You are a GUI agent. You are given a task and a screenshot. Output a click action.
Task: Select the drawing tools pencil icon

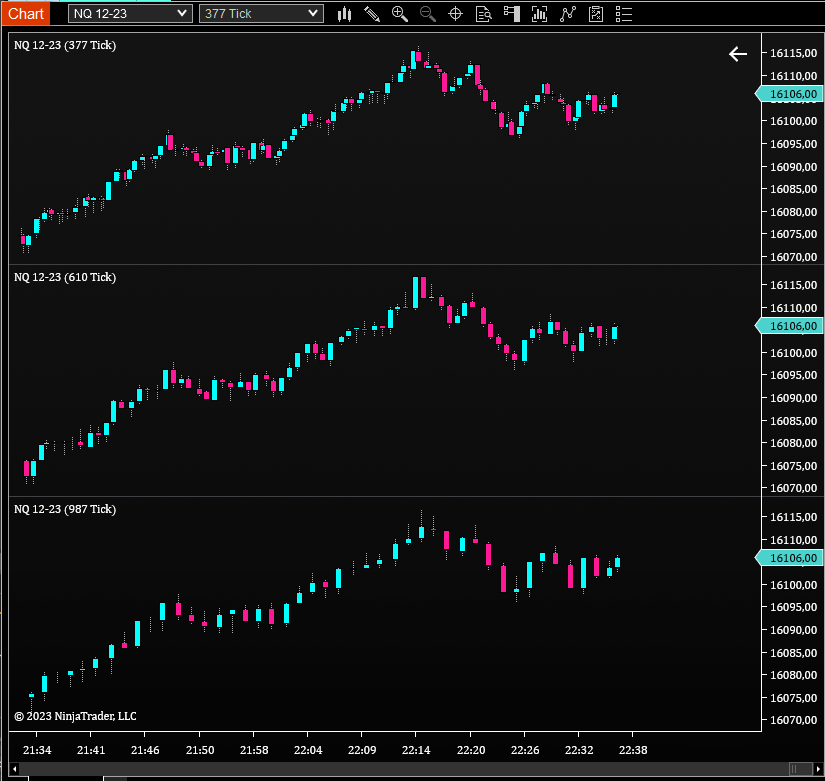[x=372, y=13]
